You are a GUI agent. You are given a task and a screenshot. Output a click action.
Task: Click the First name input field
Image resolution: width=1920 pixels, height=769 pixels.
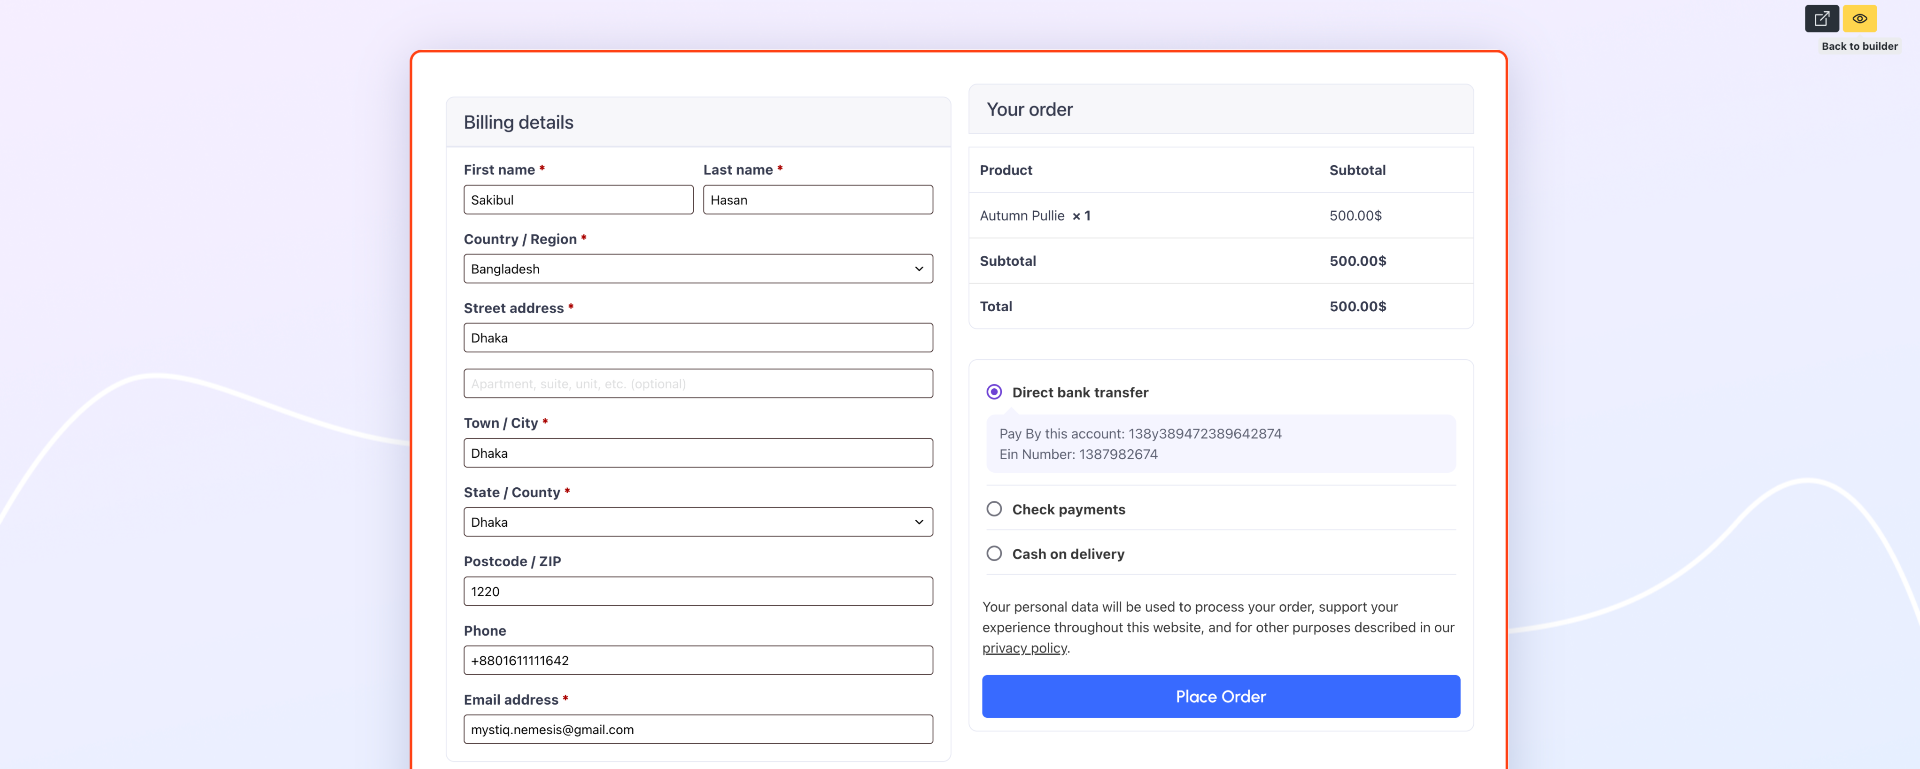578,200
